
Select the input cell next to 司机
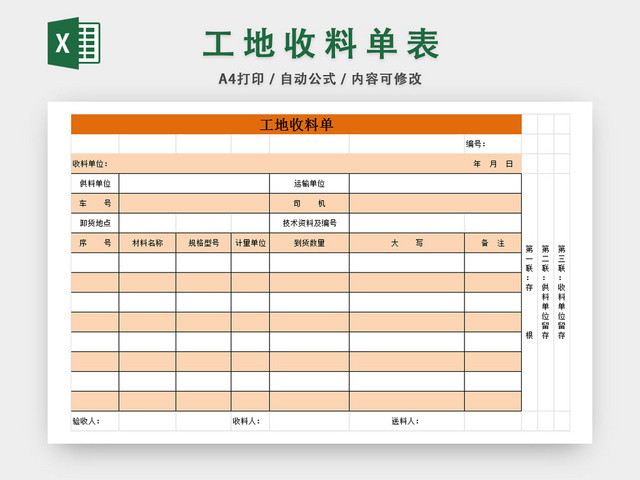434,203
